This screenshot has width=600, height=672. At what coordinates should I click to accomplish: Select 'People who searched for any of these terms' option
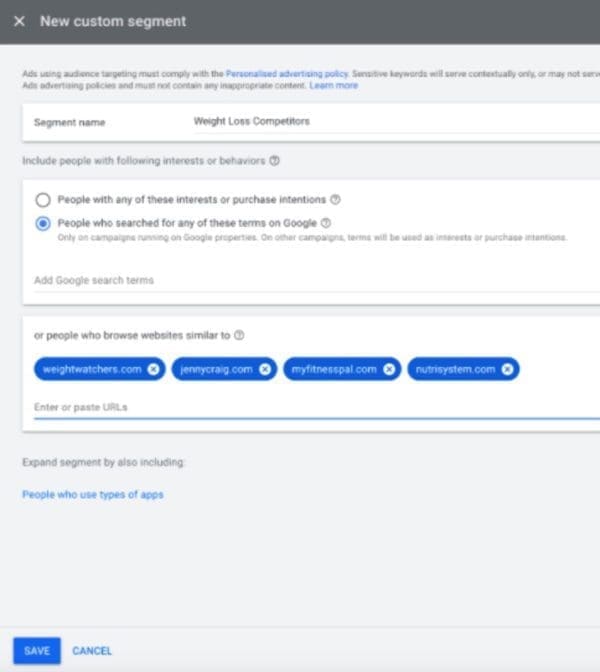pyautogui.click(x=43, y=223)
